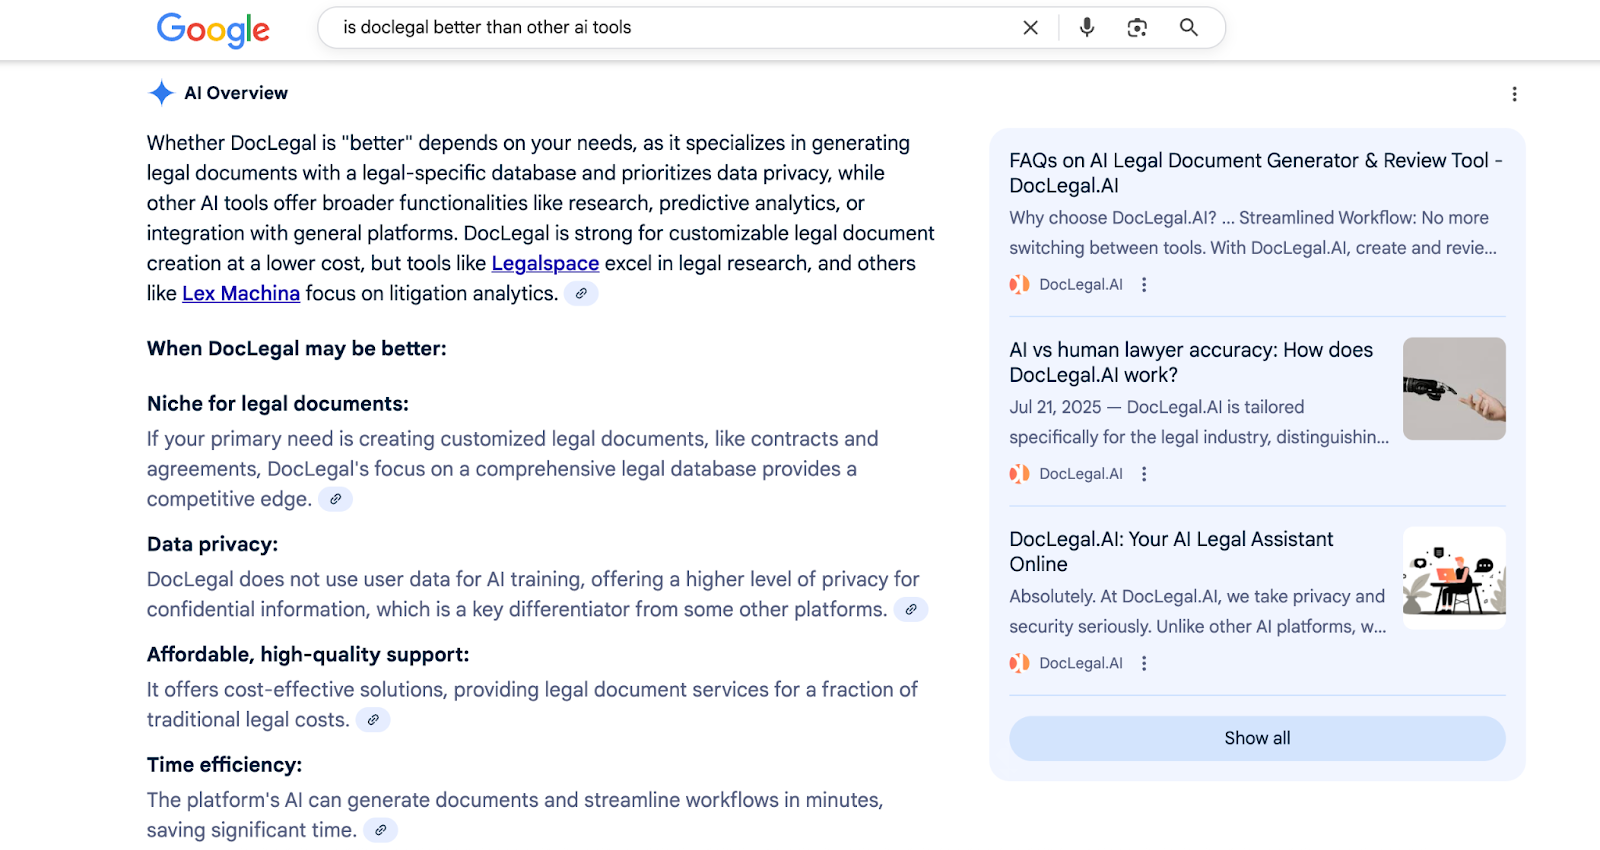The height and width of the screenshot is (850, 1600).
Task: Select DocLegal.AI favicon under 'Your AI Legal Assistant' card
Action: 1019,663
